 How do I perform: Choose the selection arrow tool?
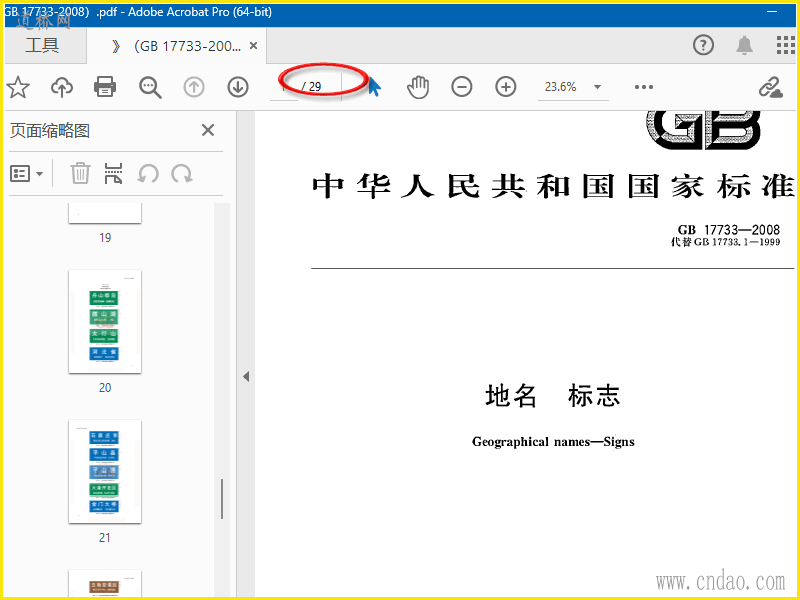coord(374,87)
